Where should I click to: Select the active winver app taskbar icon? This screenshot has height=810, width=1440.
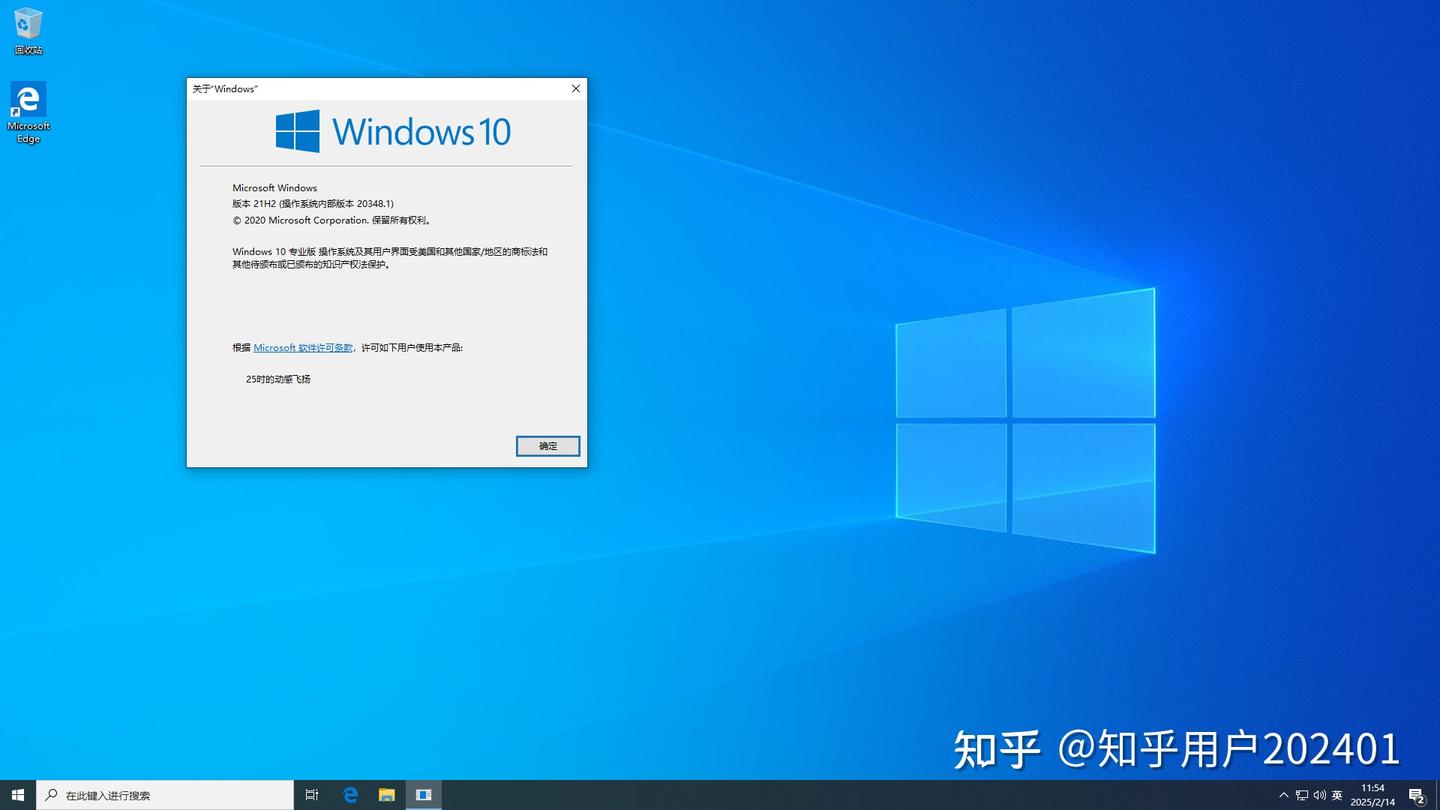(x=423, y=794)
